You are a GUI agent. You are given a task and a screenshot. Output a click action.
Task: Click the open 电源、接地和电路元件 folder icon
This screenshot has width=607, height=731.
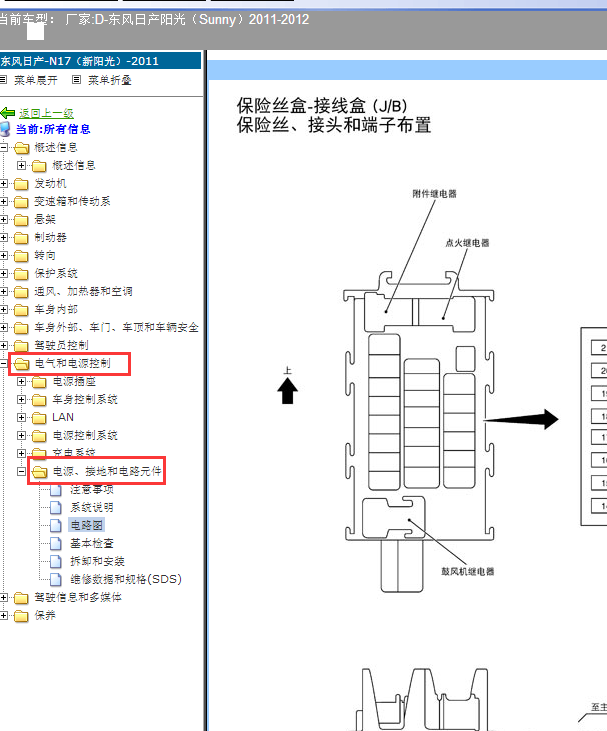pos(39,472)
